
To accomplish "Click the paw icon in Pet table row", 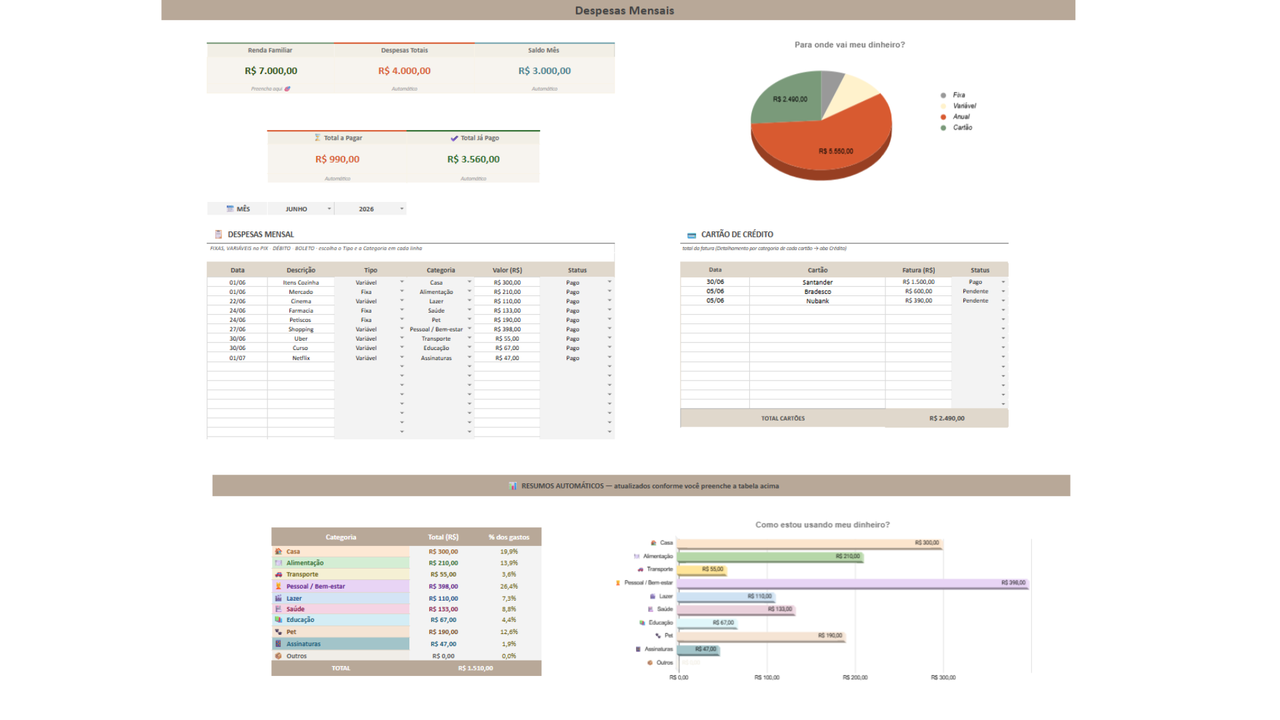I will pyautogui.click(x=279, y=632).
